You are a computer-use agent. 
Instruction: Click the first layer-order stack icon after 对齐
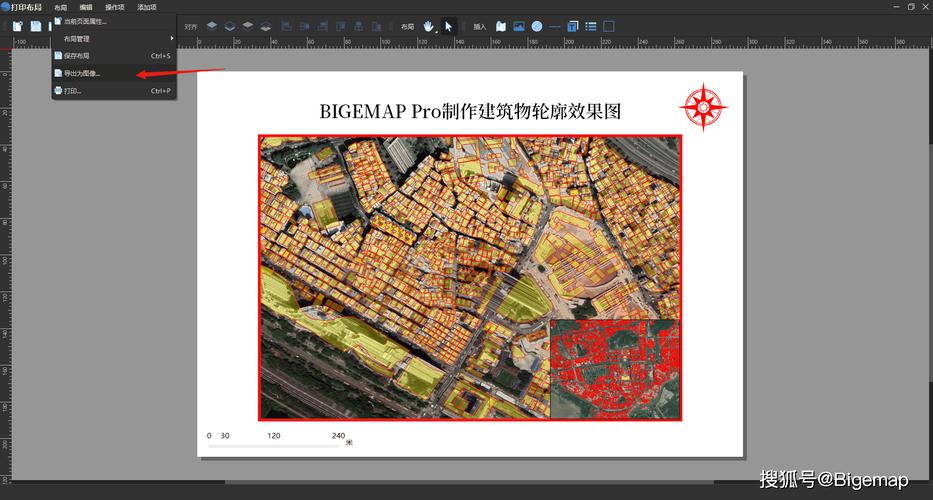click(212, 26)
